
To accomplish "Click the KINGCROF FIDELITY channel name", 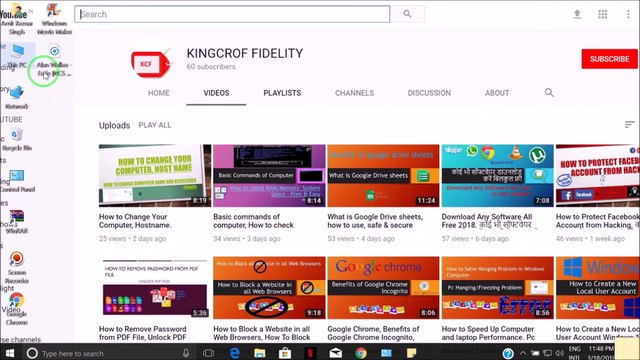I will (245, 53).
